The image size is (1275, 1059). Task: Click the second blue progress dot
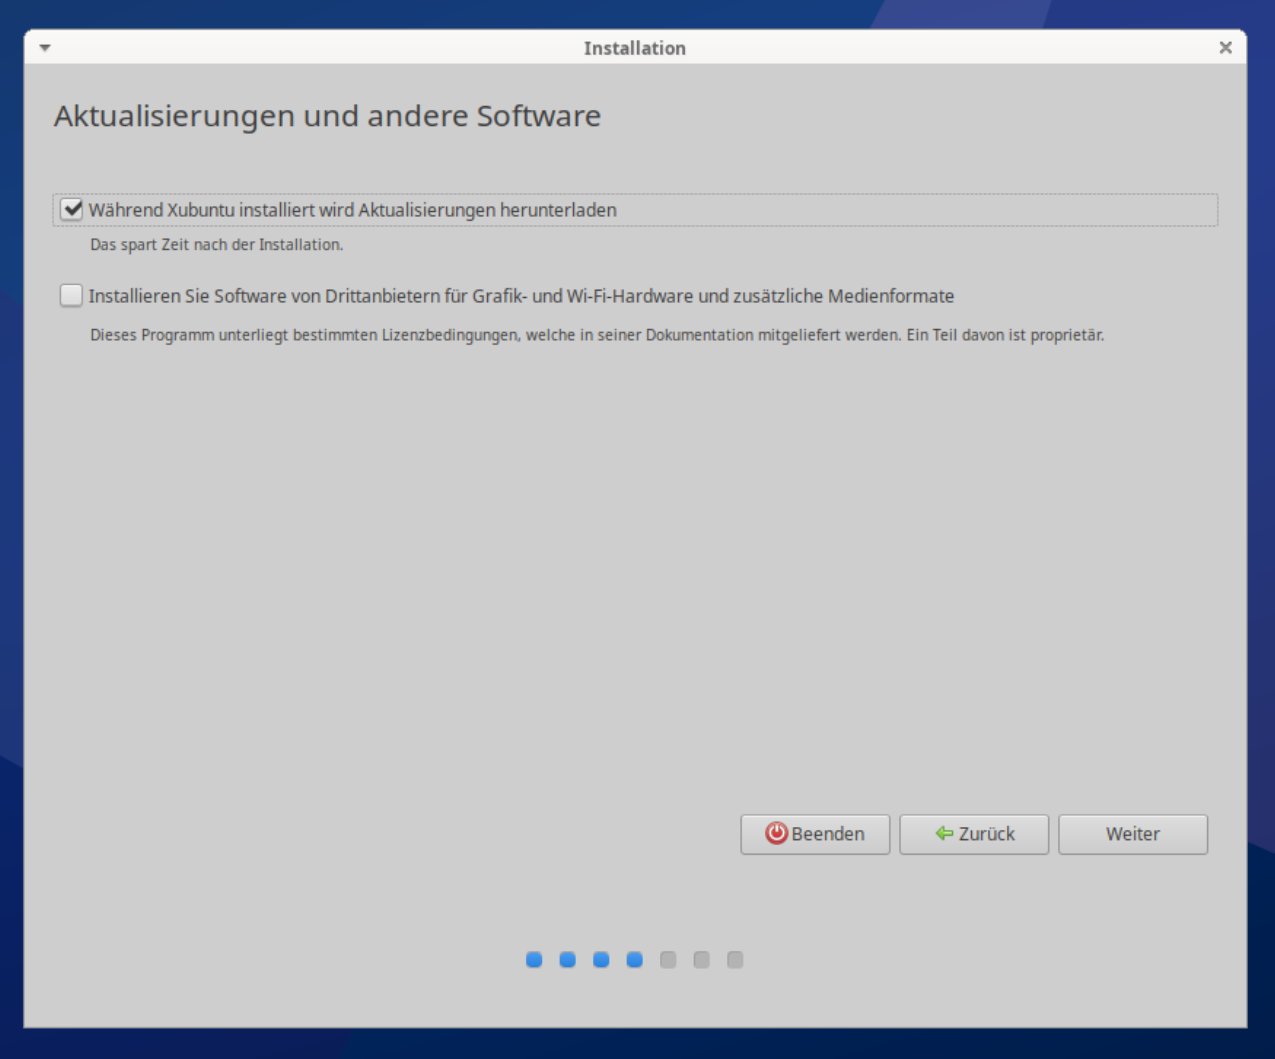[567, 960]
